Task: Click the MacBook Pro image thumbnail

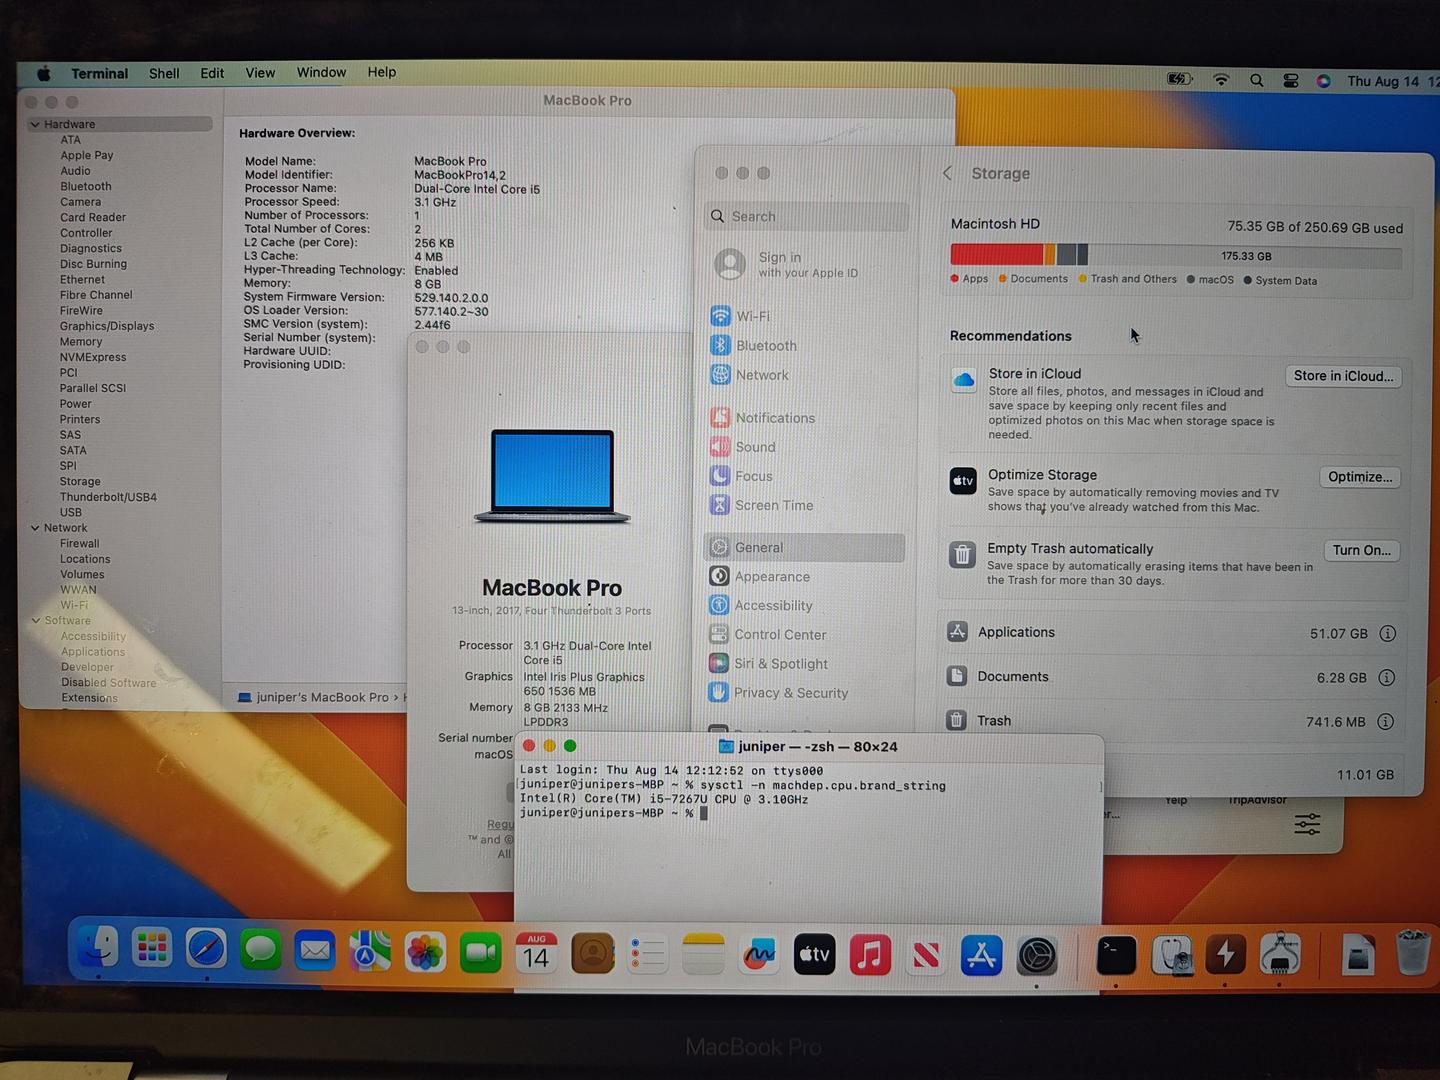Action: coord(552,477)
